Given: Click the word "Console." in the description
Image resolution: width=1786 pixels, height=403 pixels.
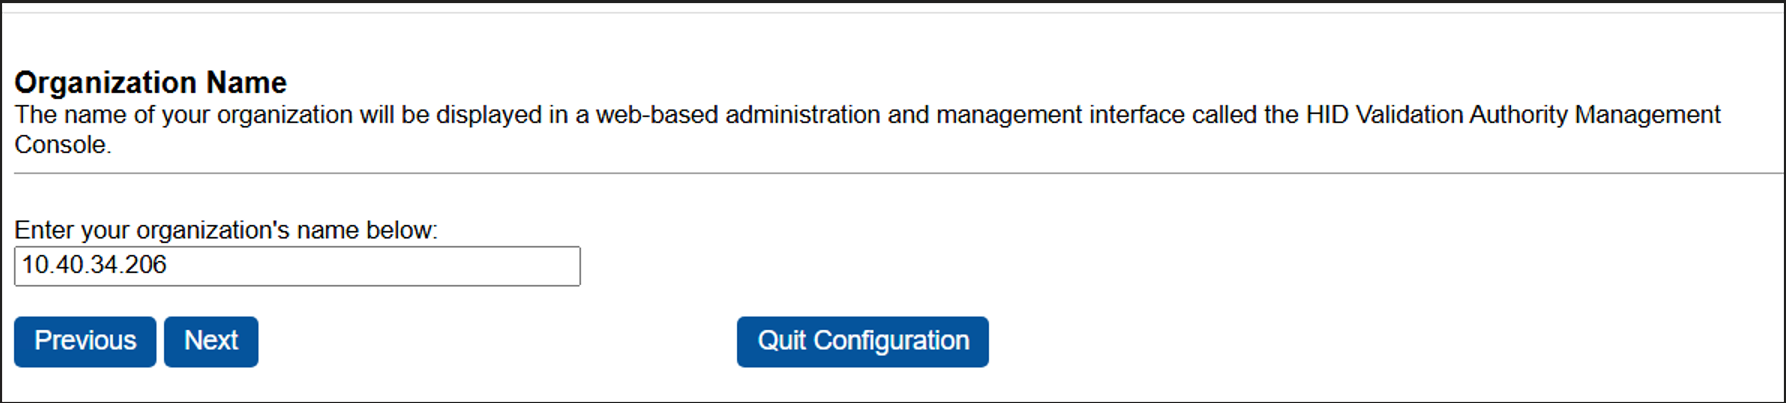Looking at the screenshot, I should pos(62,145).
